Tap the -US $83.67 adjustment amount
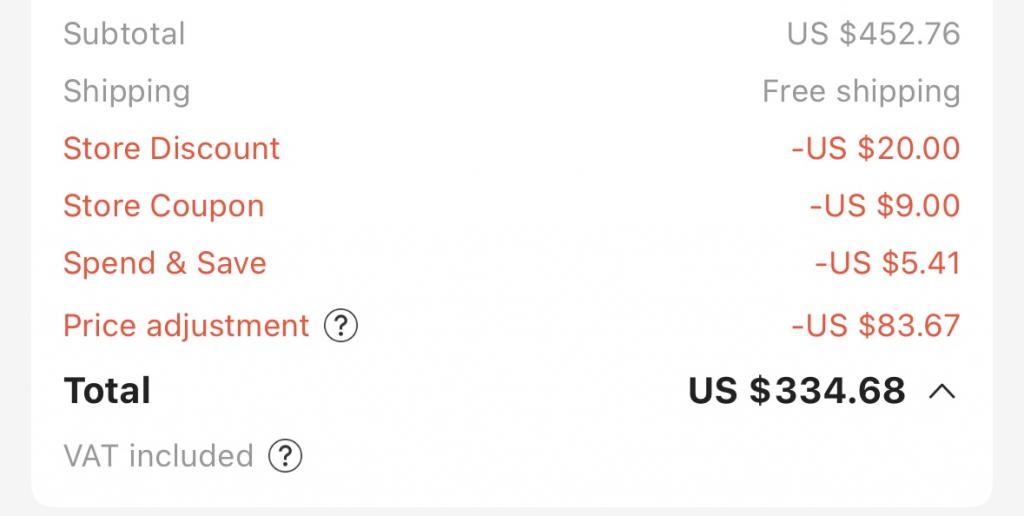The width and height of the screenshot is (1024, 516). point(875,326)
